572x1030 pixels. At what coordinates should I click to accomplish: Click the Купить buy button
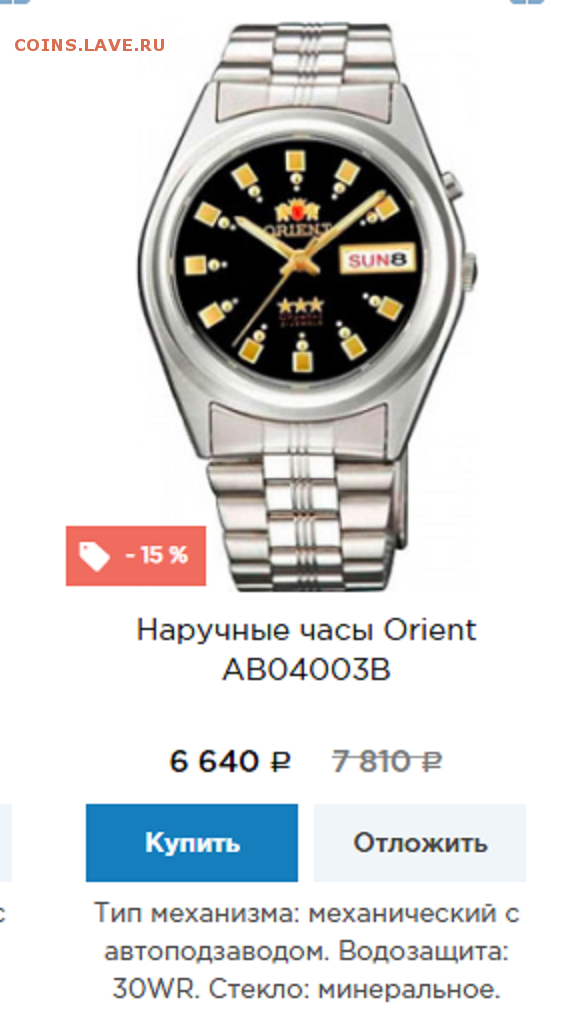pos(192,843)
